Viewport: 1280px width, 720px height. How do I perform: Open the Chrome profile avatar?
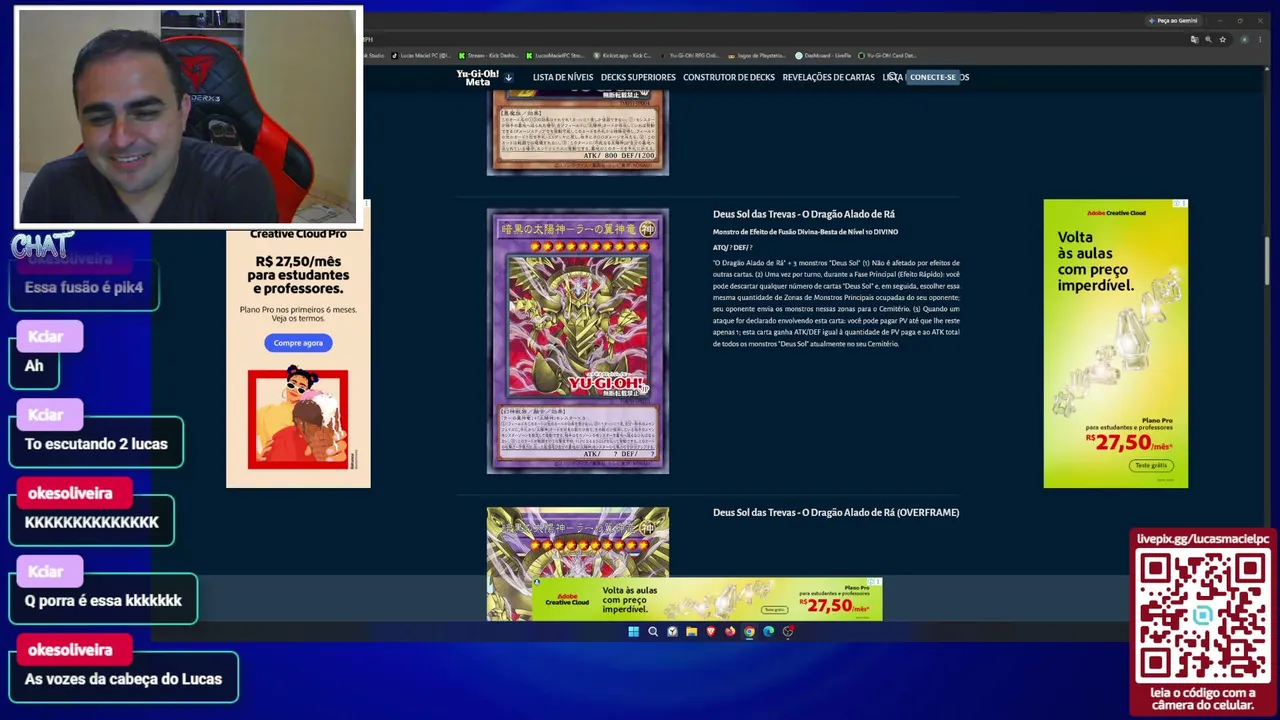(x=1244, y=40)
